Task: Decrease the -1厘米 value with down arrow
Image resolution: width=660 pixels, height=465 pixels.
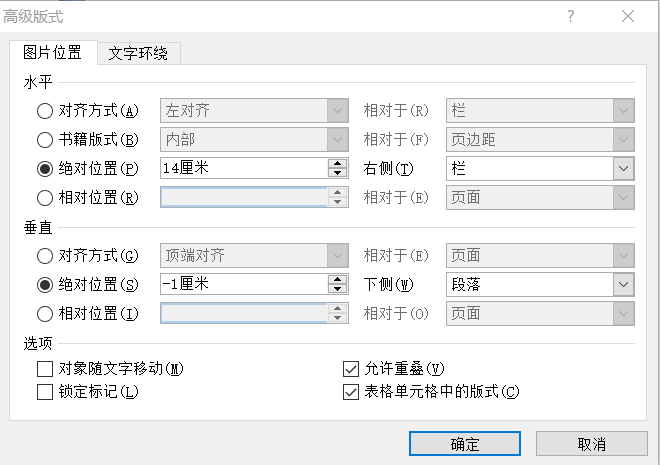Action: (338, 289)
